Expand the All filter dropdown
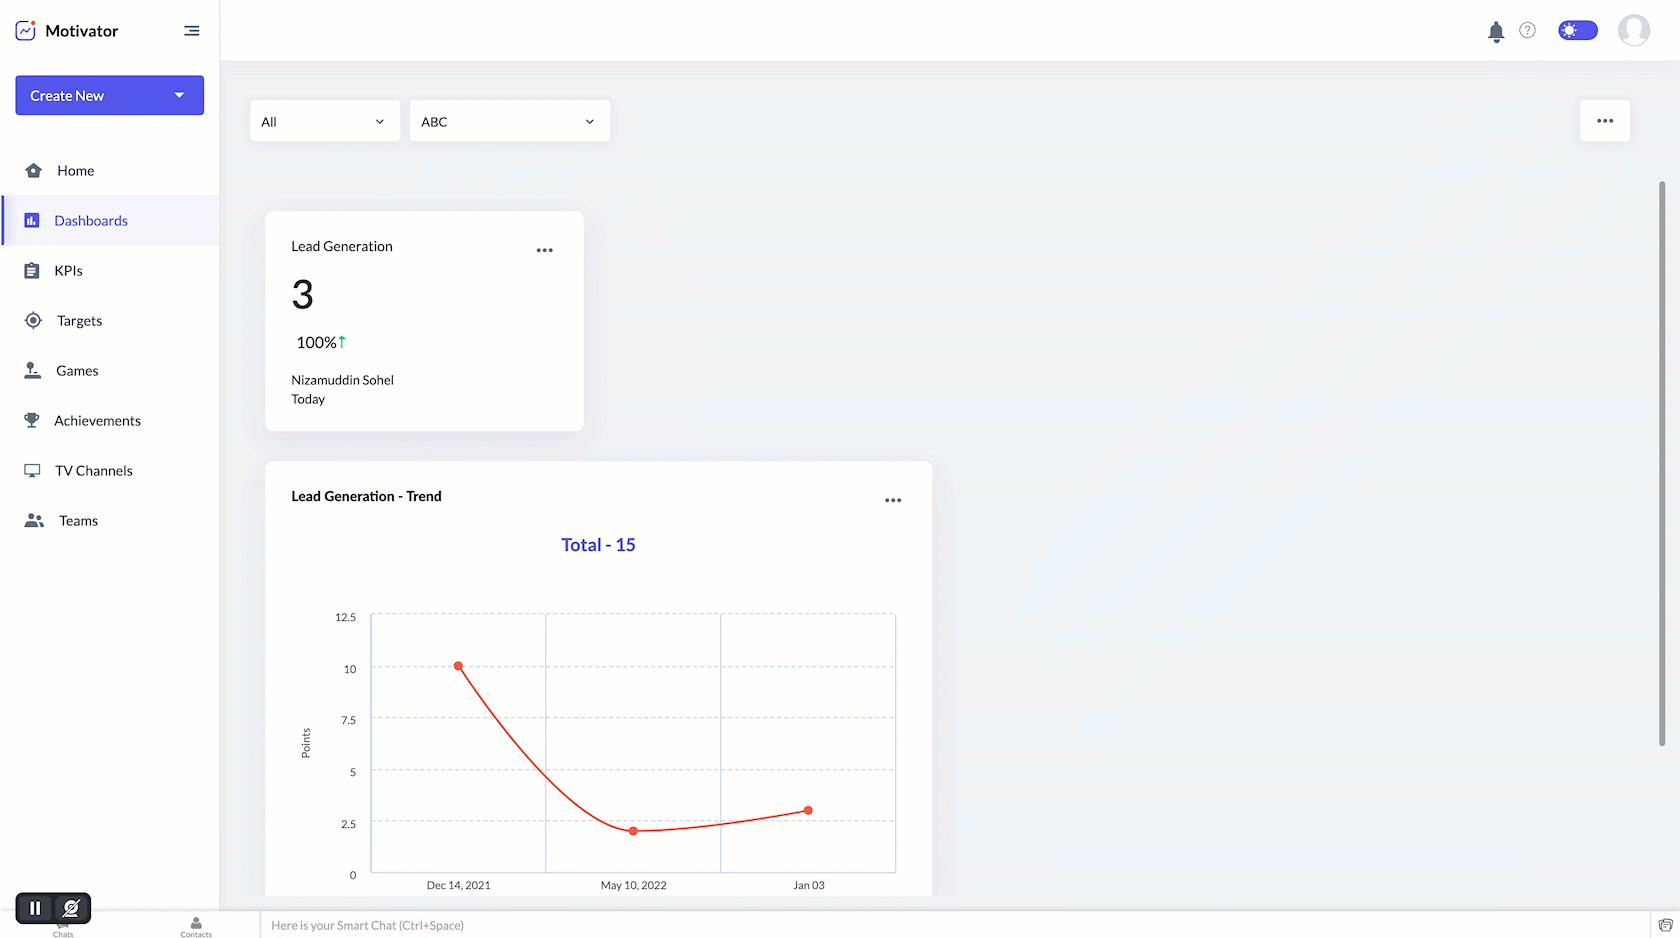This screenshot has width=1680, height=938. point(324,122)
